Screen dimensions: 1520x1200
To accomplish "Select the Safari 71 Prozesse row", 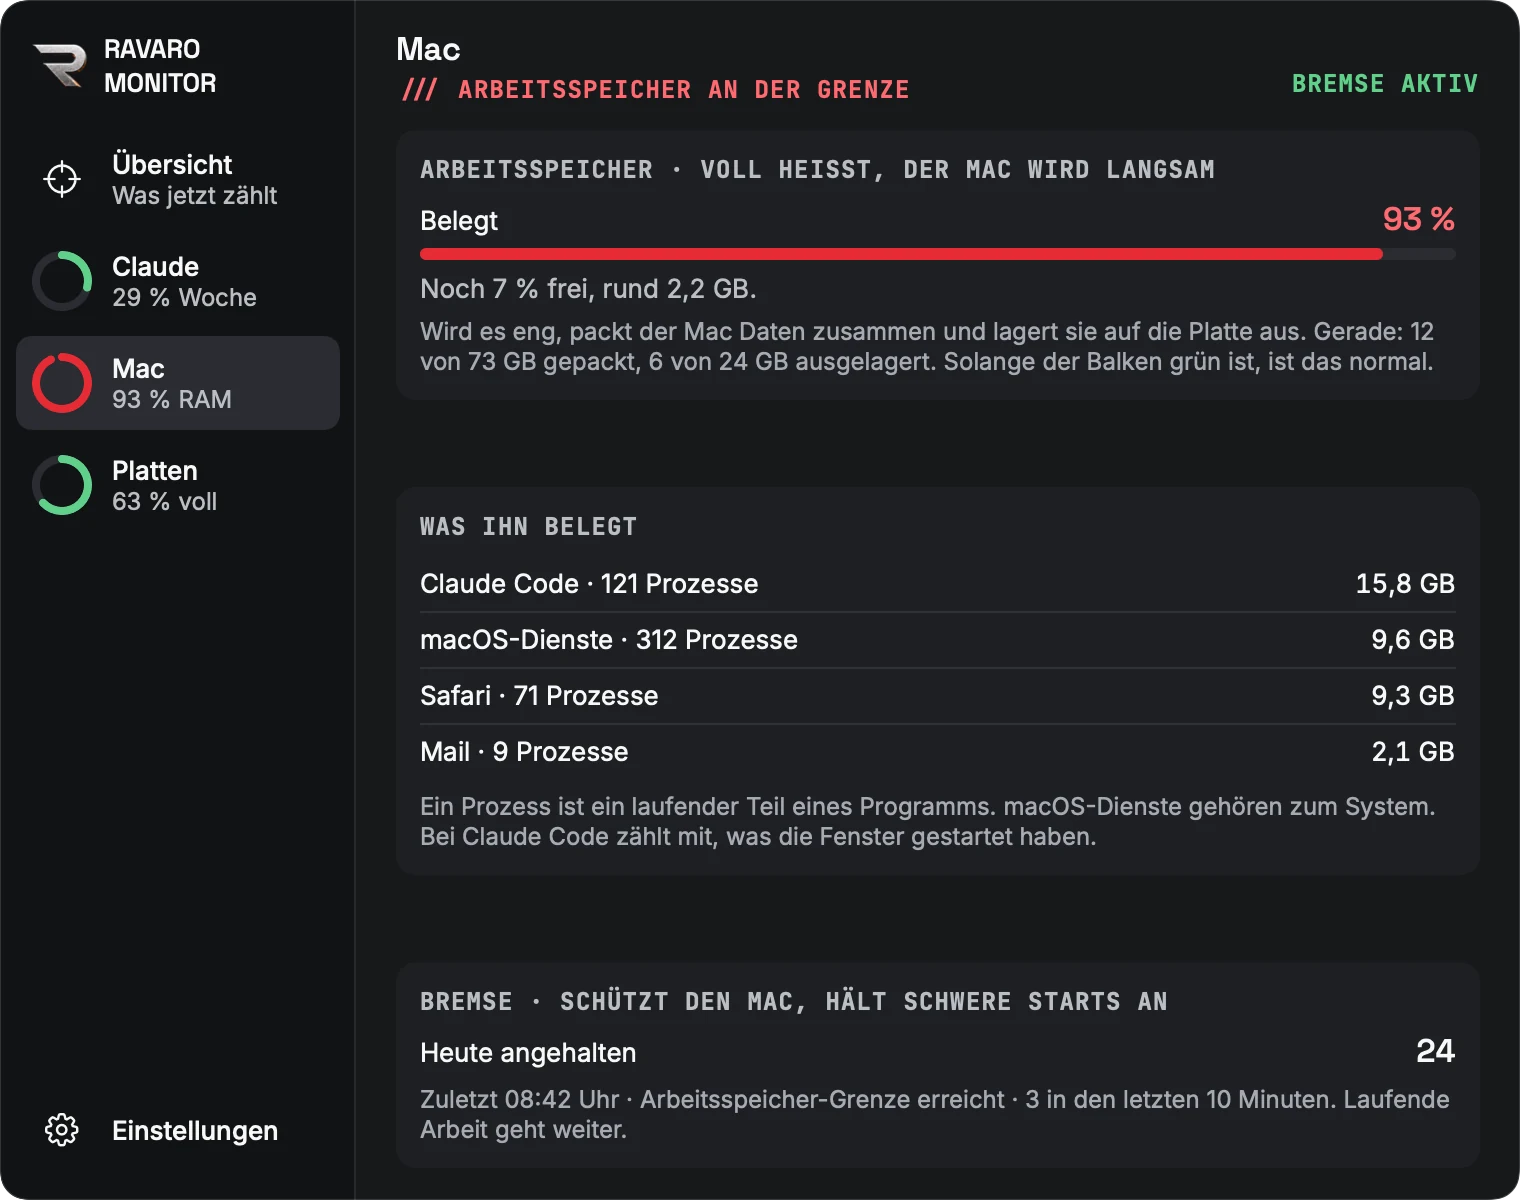I will point(938,696).
